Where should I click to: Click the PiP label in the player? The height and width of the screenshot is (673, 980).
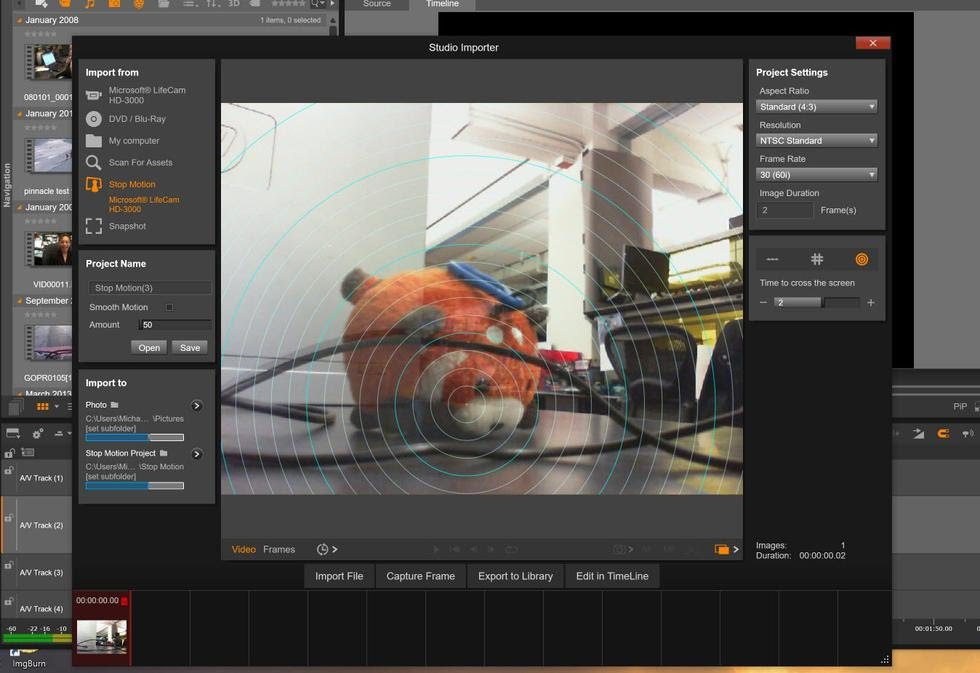(959, 406)
